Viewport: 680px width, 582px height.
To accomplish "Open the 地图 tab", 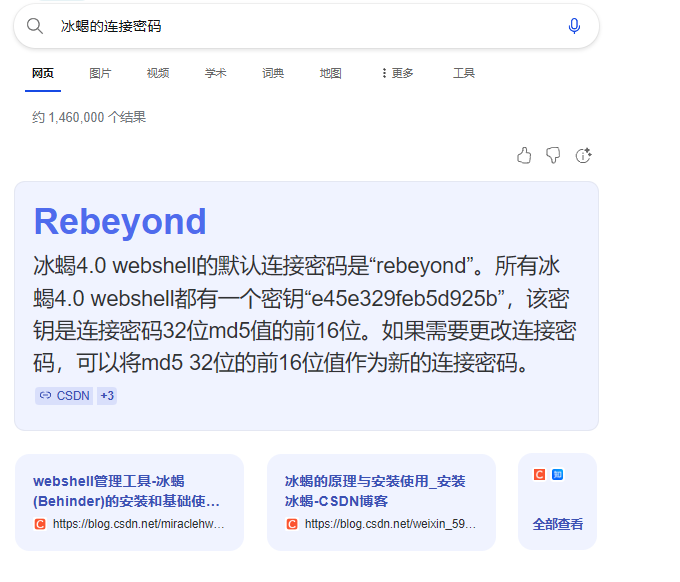I will pos(330,73).
